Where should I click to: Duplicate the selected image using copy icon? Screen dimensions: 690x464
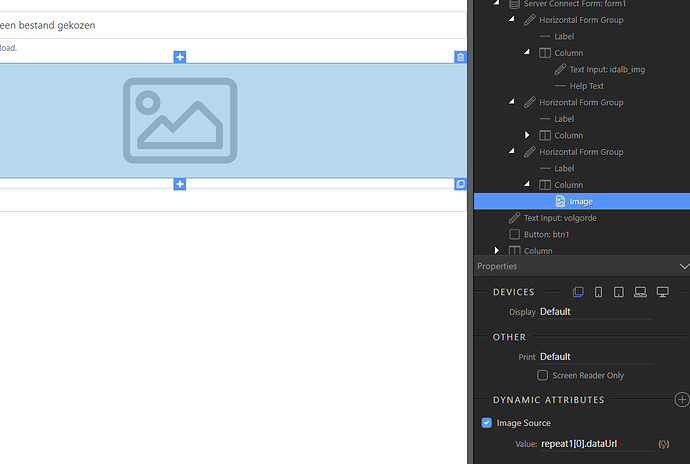[460, 184]
